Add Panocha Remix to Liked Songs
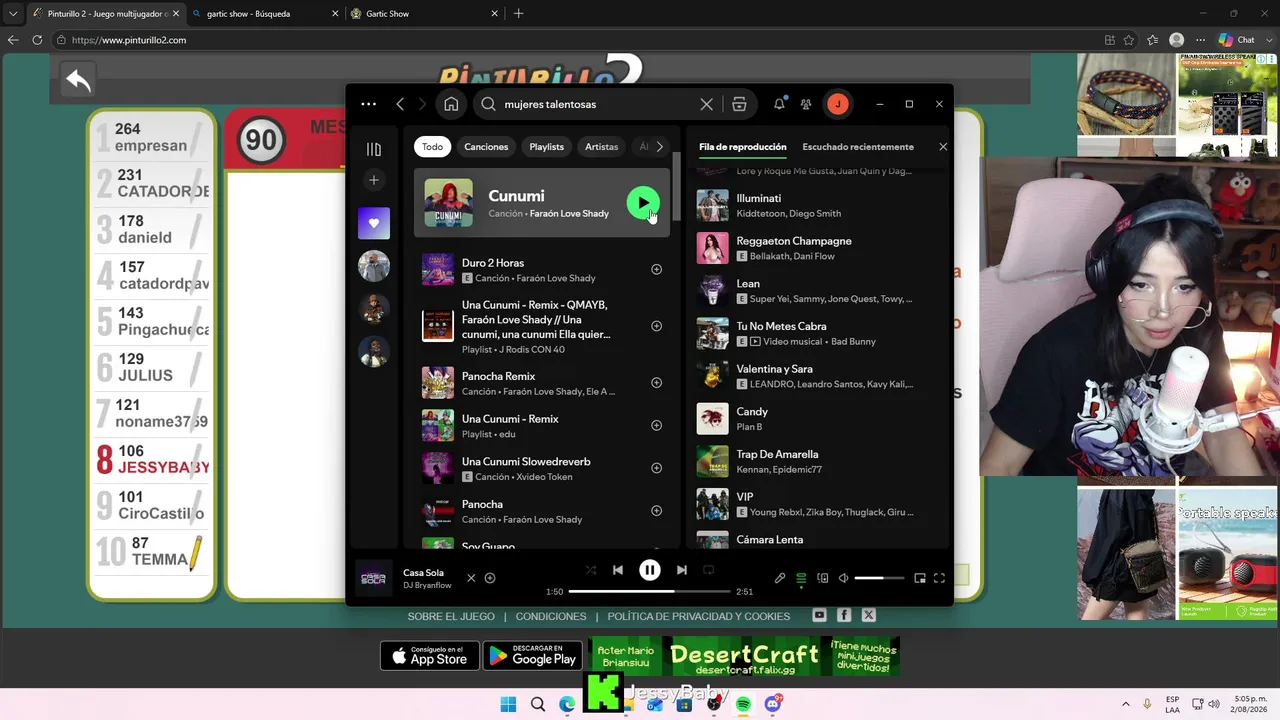The height and width of the screenshot is (720, 1280). point(656,383)
